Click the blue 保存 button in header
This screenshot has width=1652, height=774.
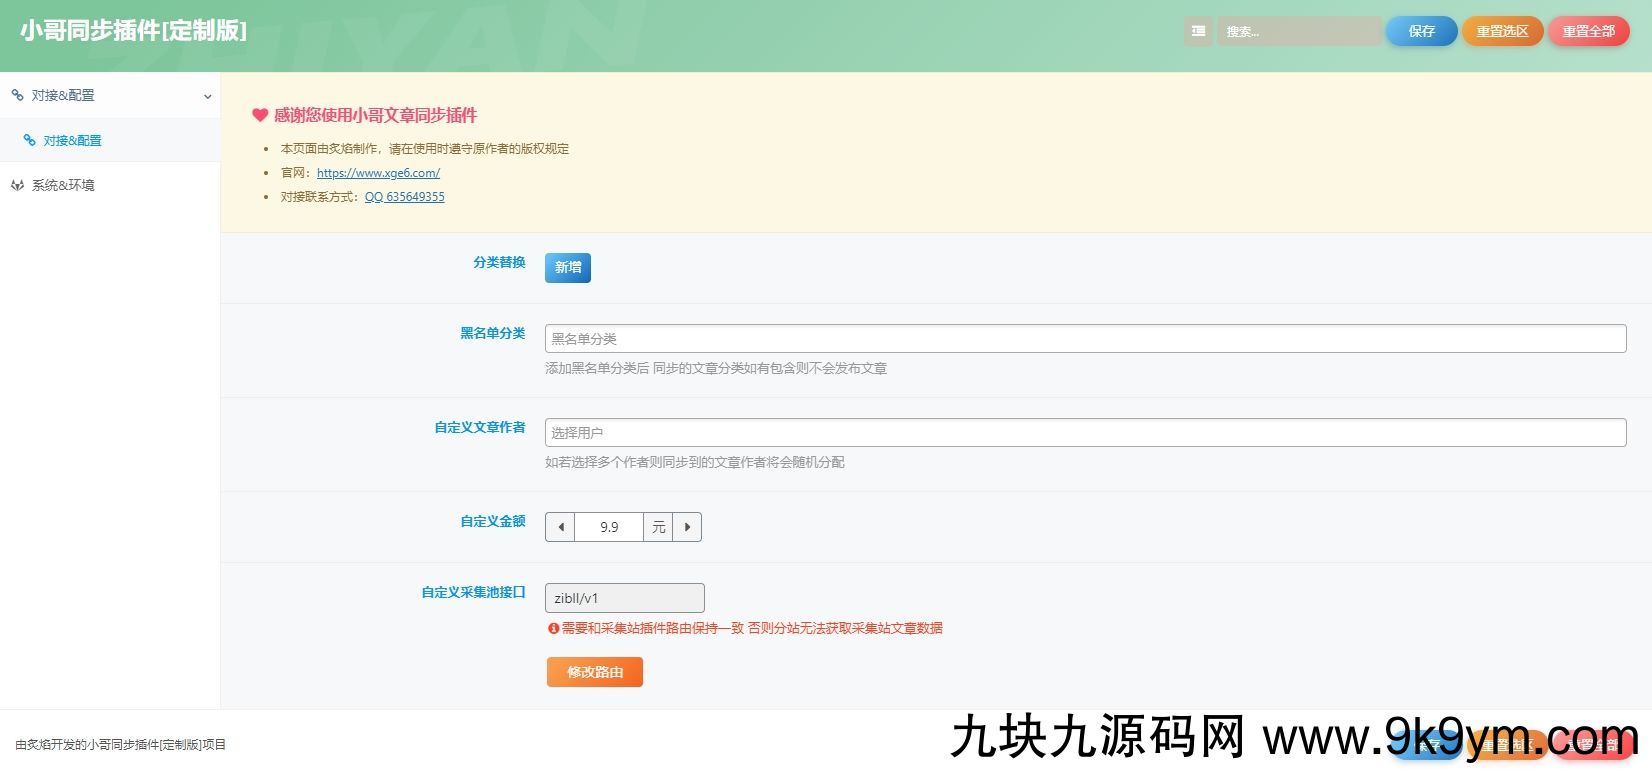coord(1421,31)
